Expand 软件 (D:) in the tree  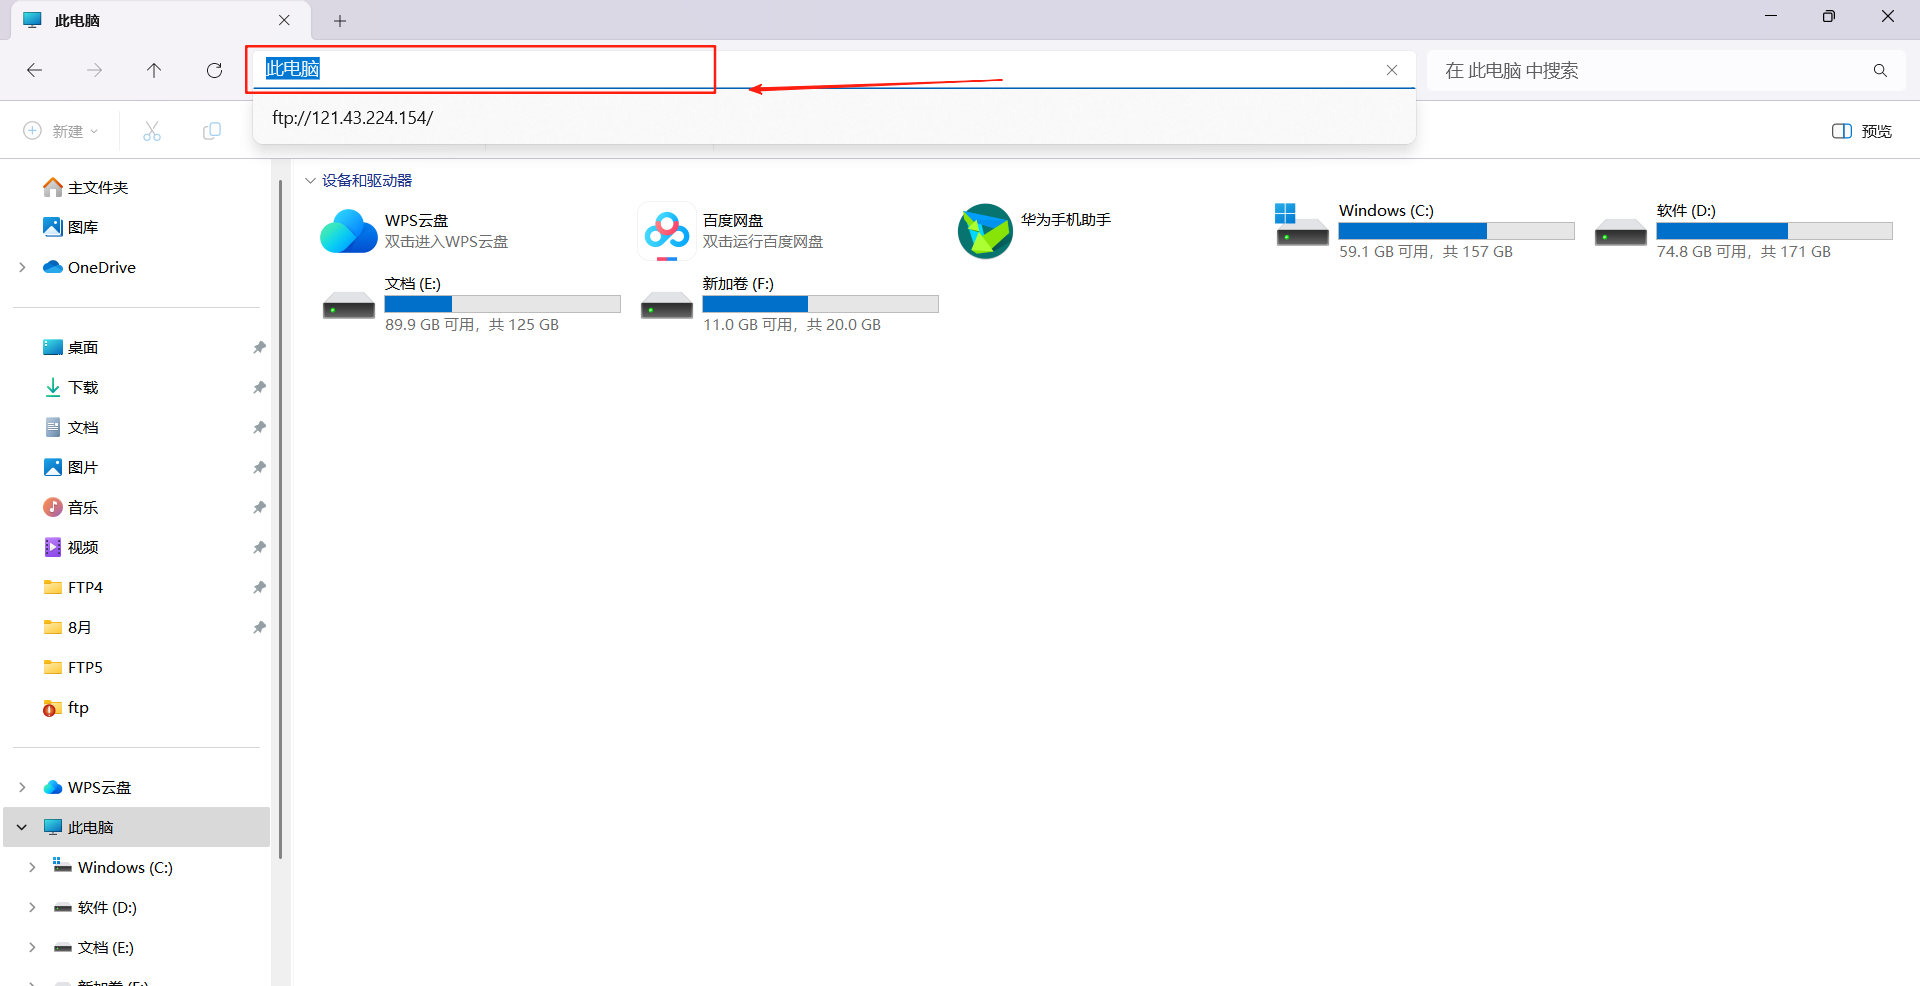pos(32,907)
